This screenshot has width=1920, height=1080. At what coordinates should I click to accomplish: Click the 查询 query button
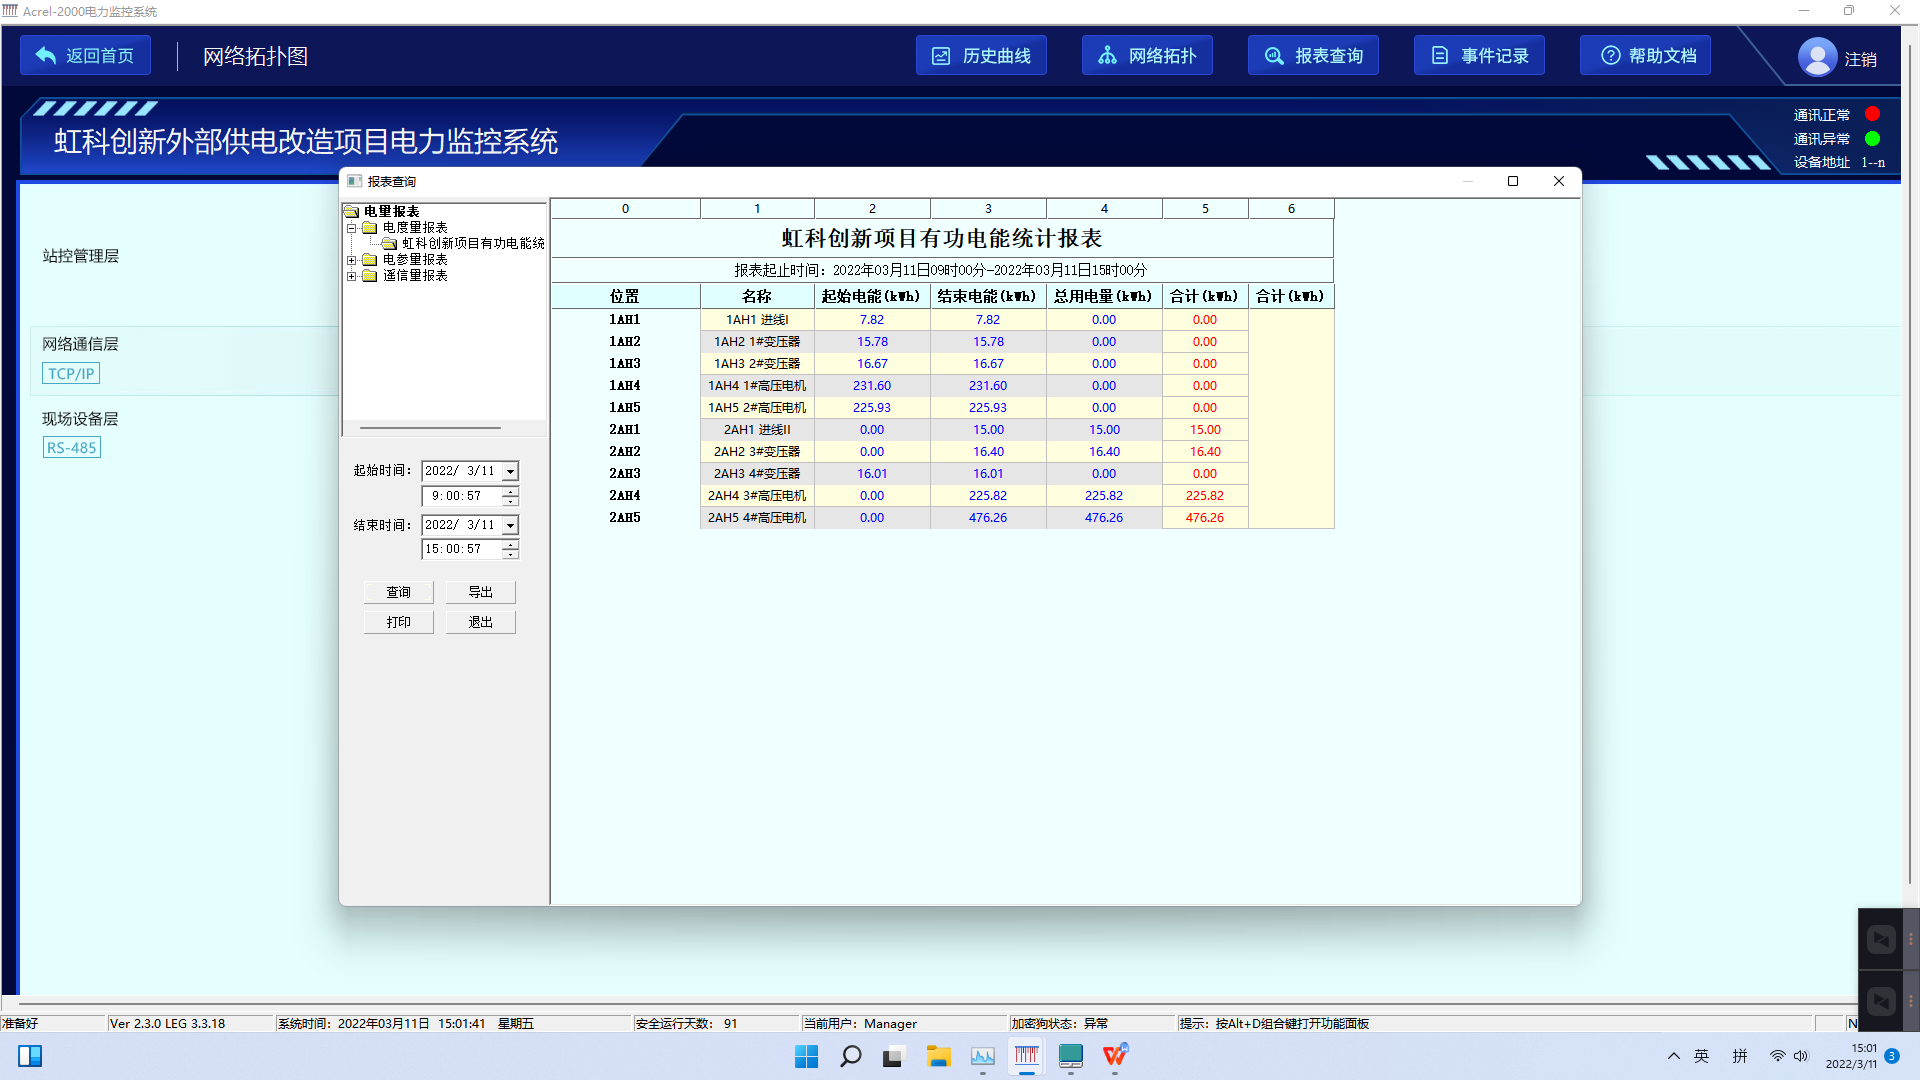click(x=398, y=592)
